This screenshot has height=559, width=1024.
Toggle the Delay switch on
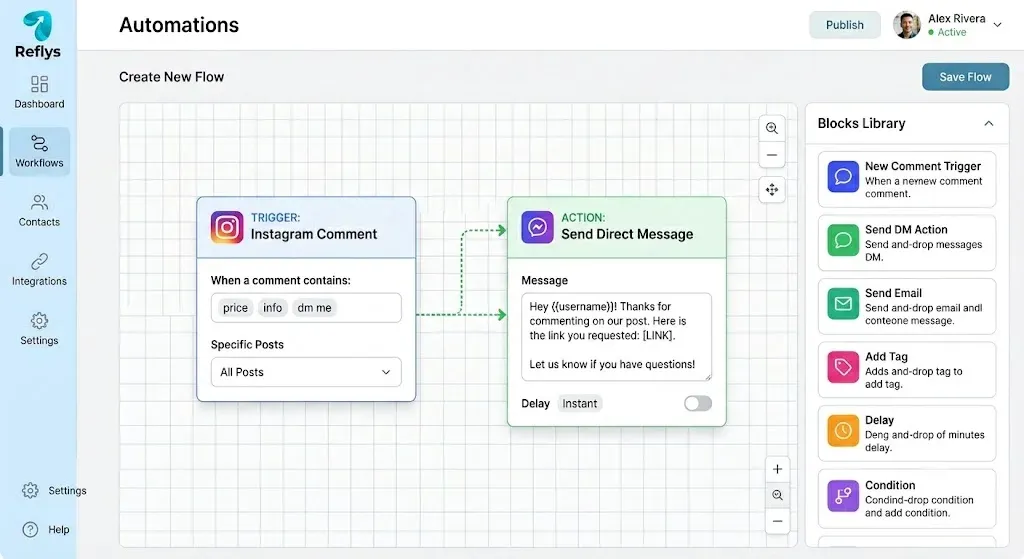pyautogui.click(x=697, y=404)
